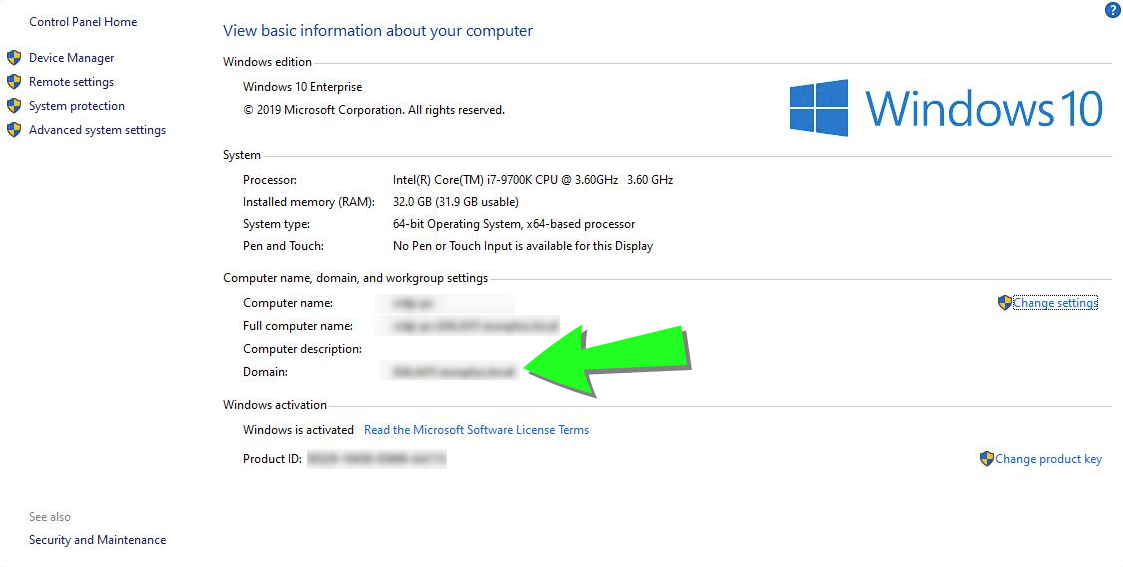This screenshot has width=1123, height=567.
Task: Click the System type label
Action: point(276,224)
